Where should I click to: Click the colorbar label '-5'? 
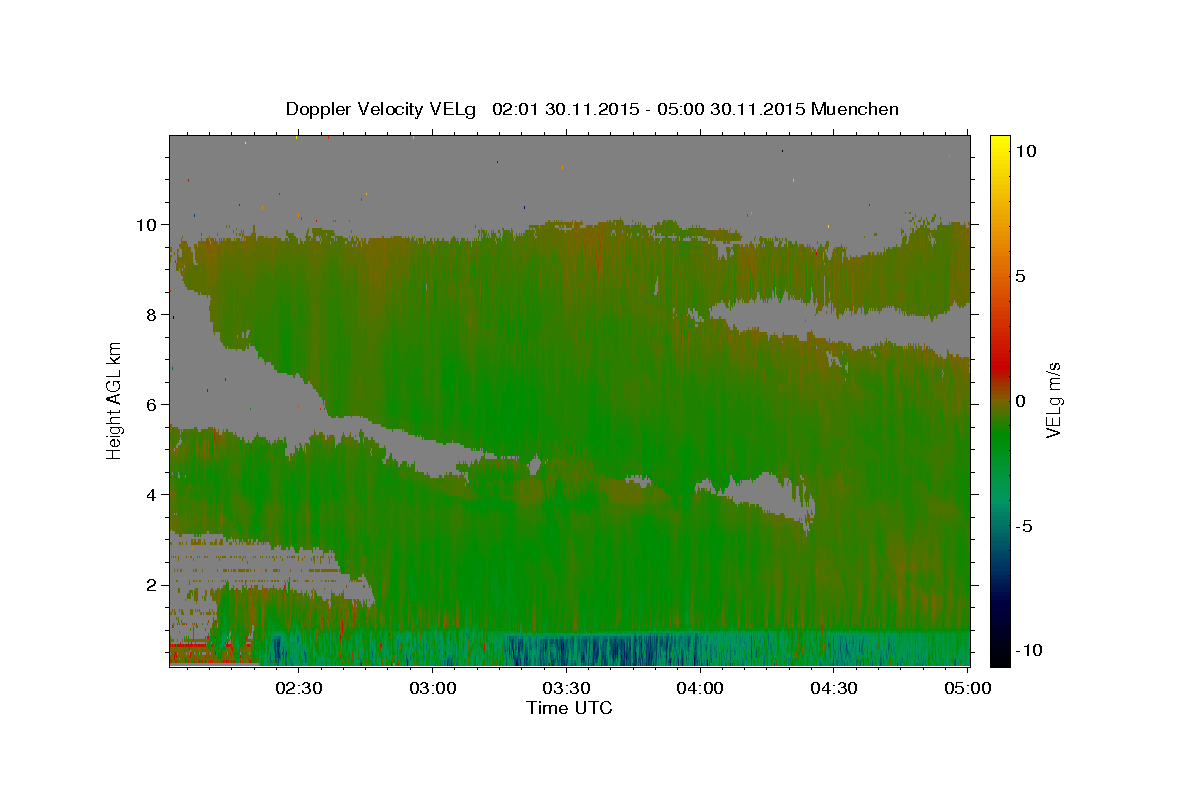[1026, 526]
